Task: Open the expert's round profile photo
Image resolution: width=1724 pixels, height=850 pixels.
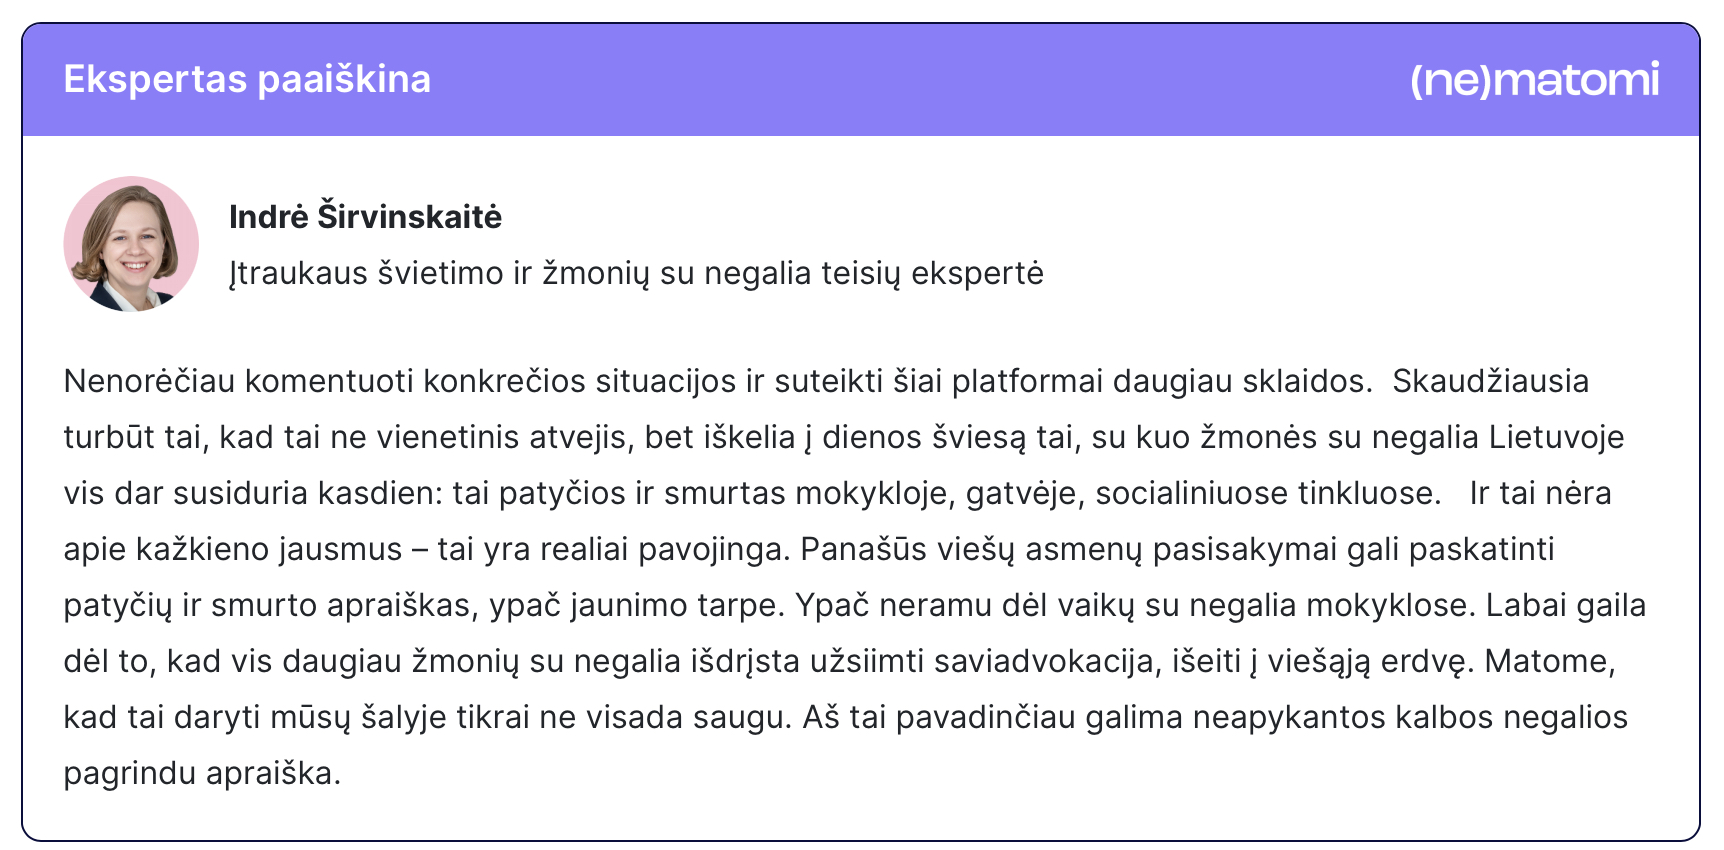Action: [131, 244]
